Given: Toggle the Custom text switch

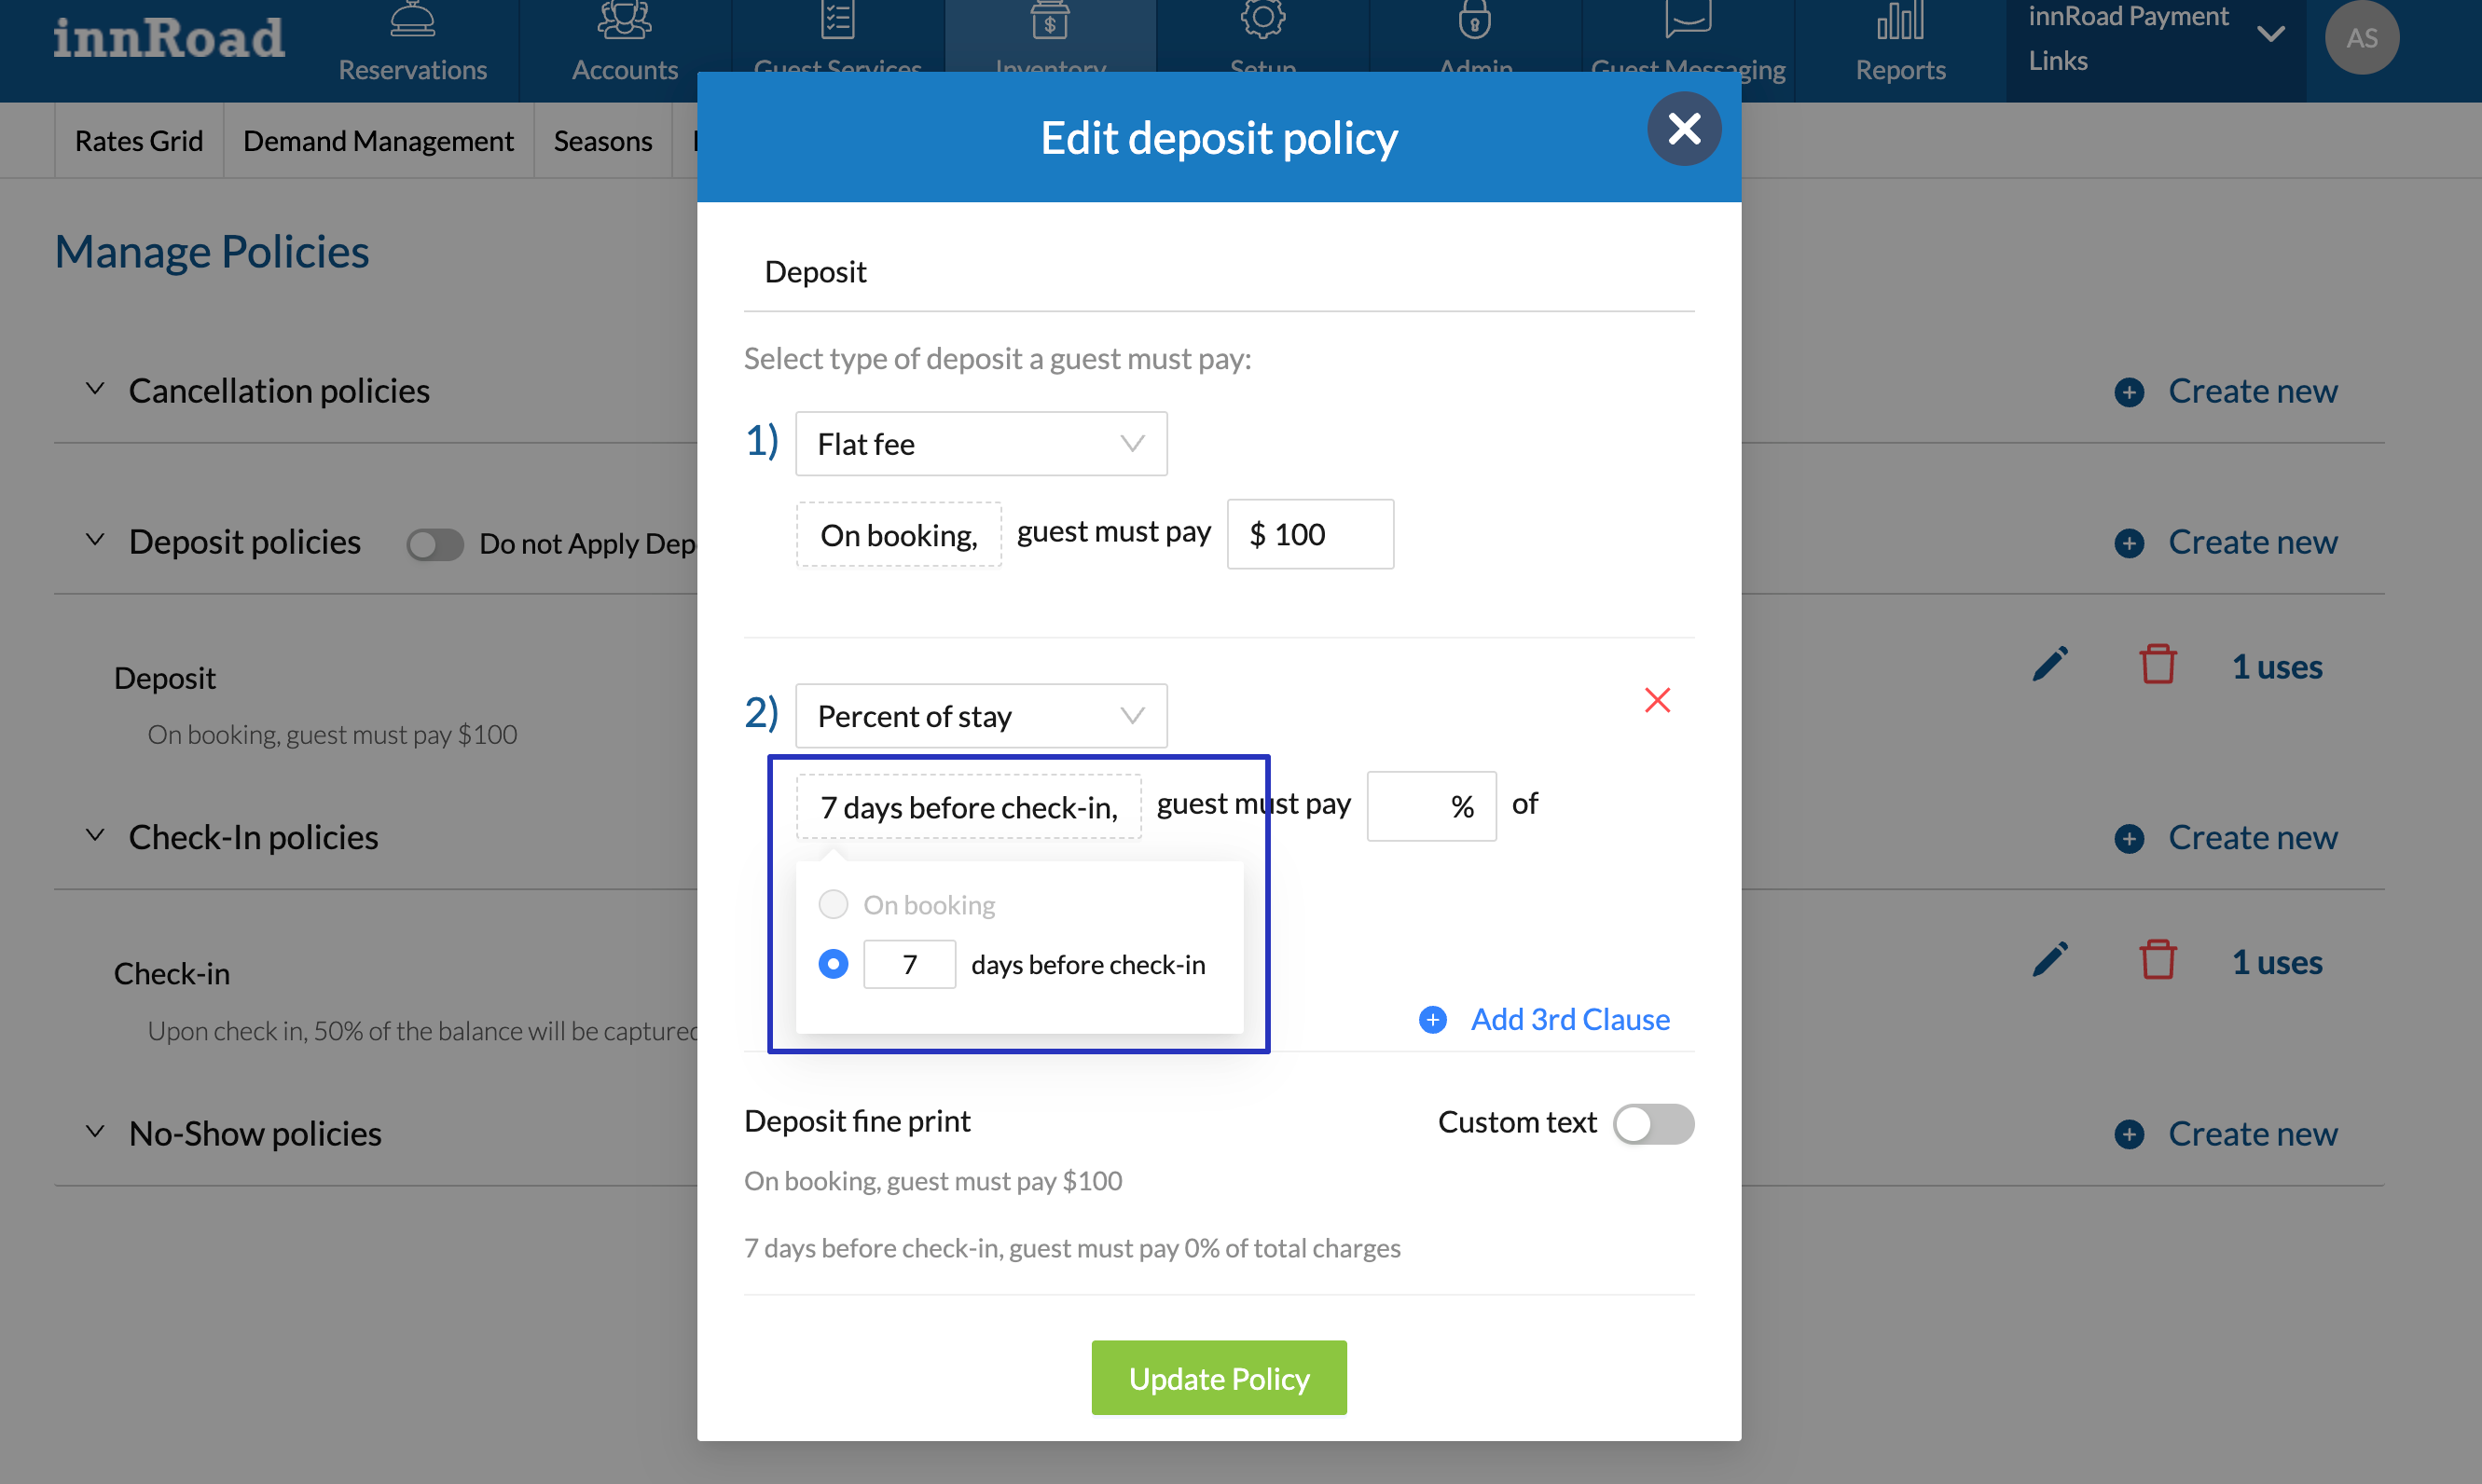Looking at the screenshot, I should (1652, 1123).
